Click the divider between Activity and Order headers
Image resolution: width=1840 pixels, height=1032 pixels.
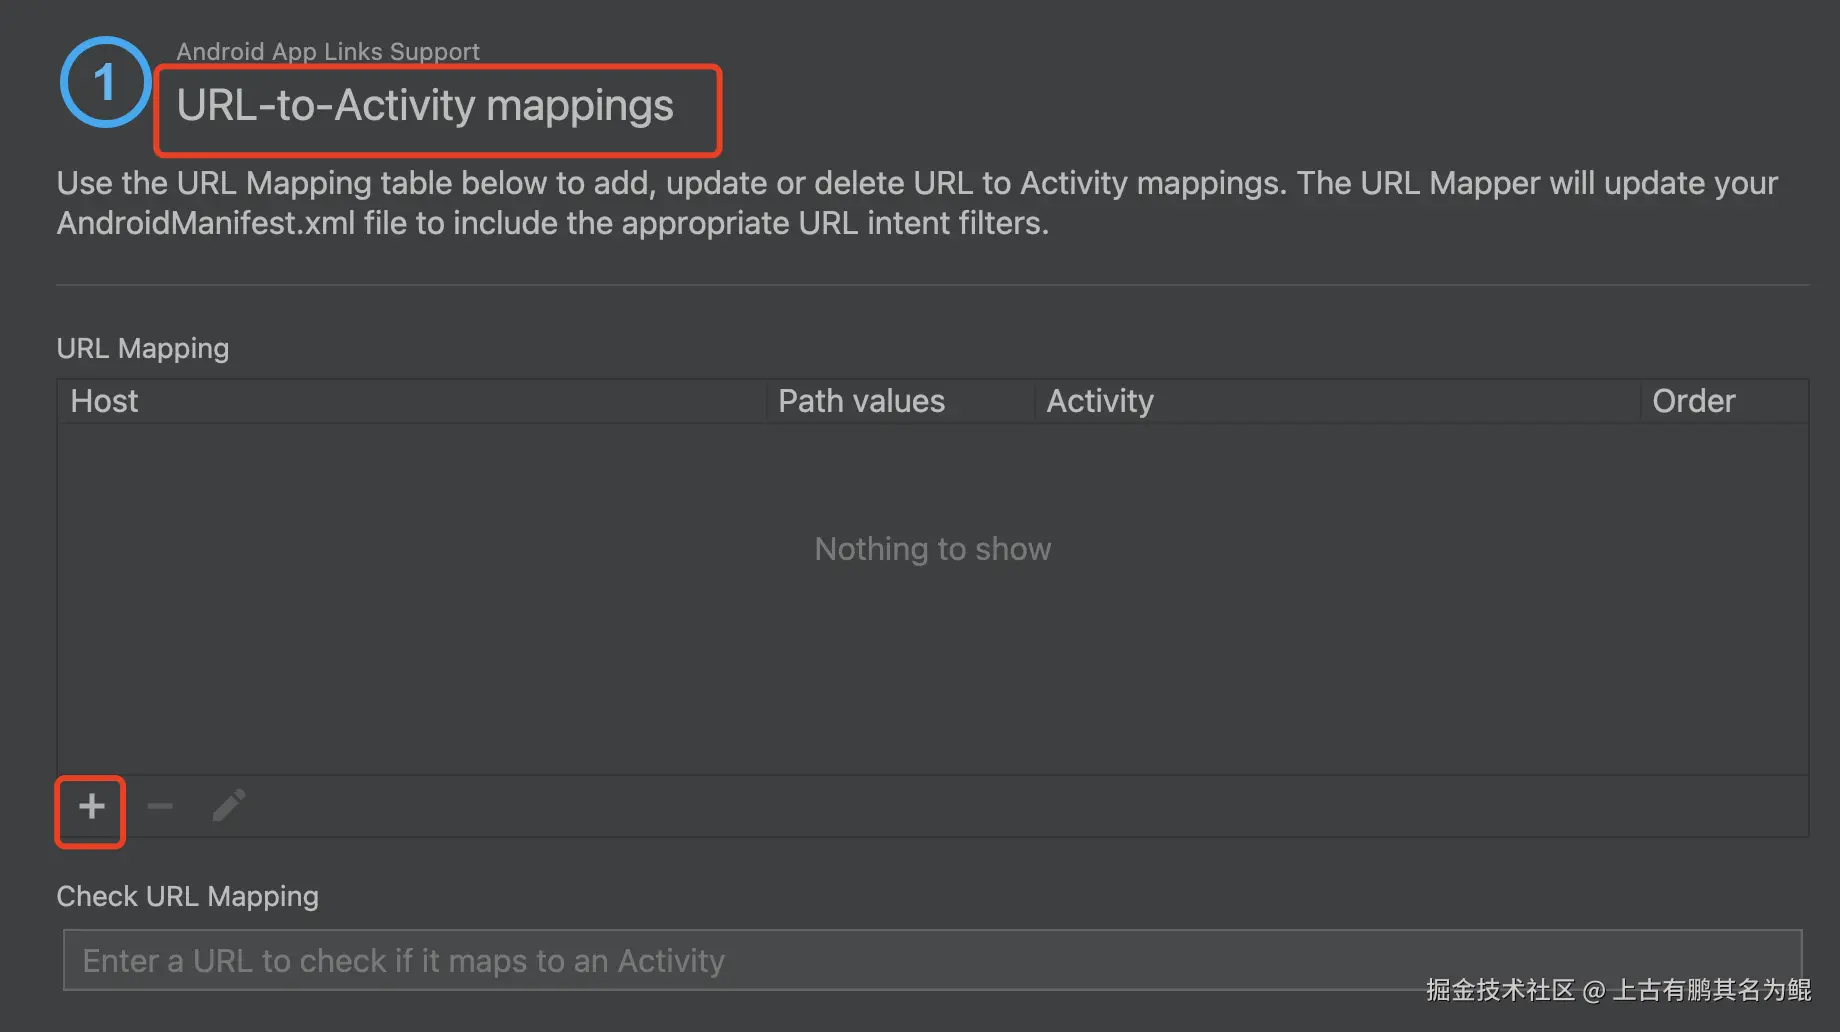[1640, 401]
